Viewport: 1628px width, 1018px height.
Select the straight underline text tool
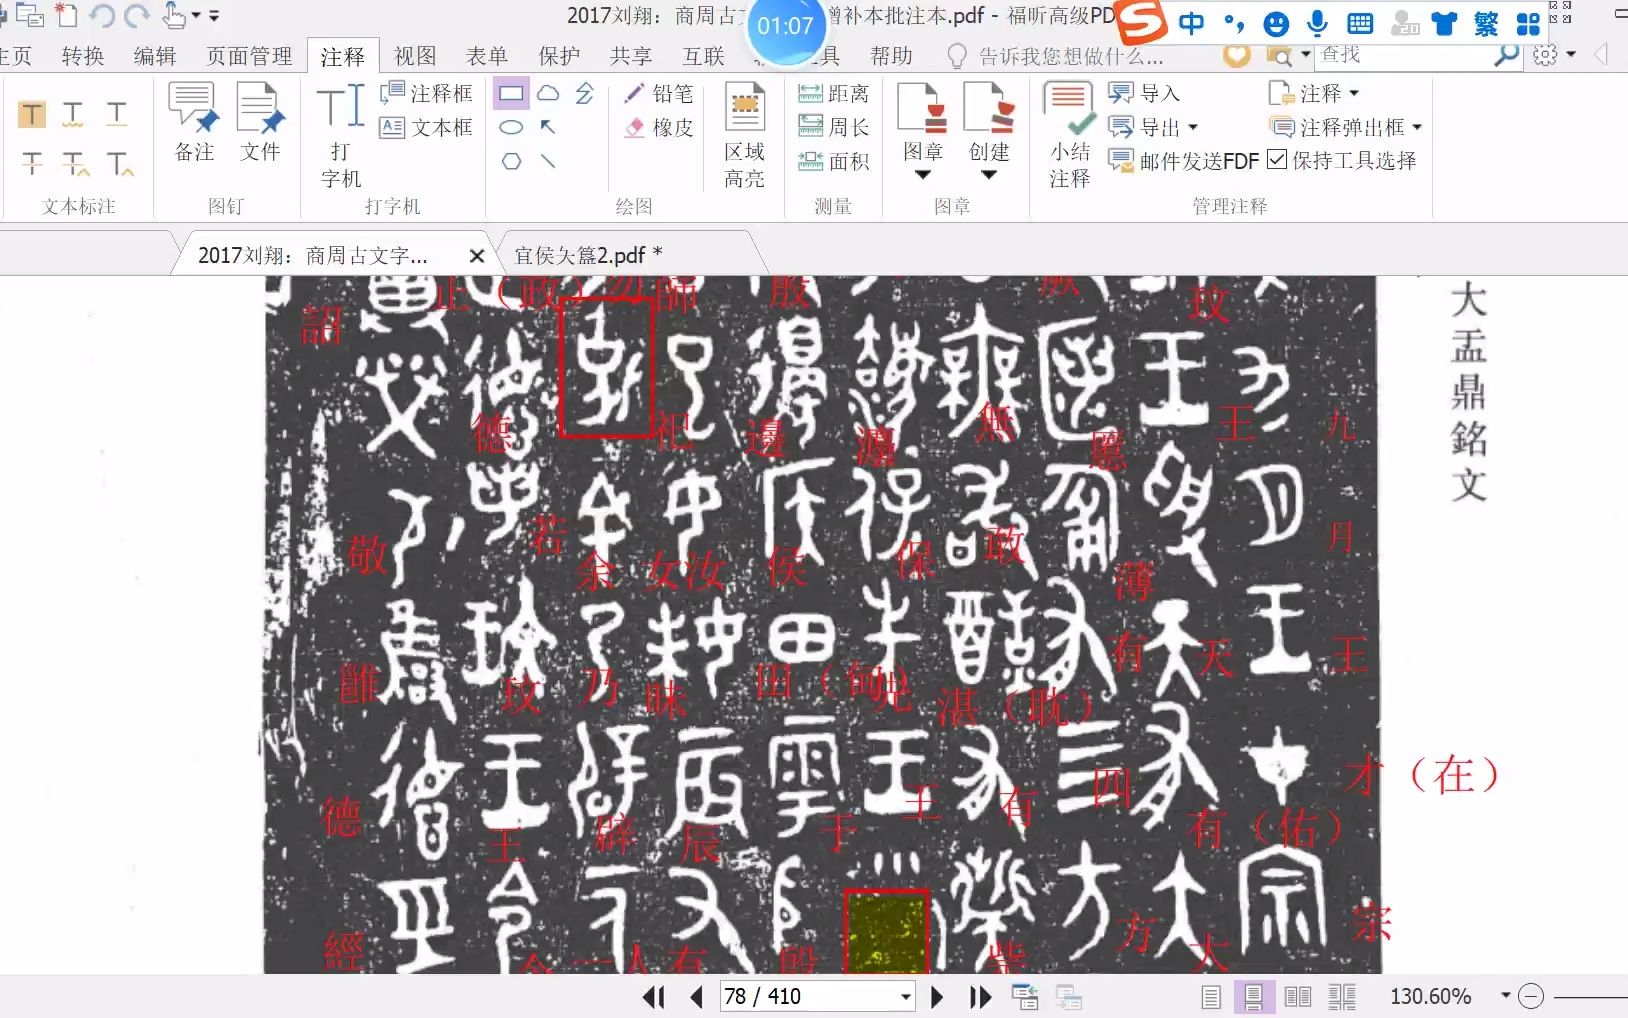[x=117, y=114]
